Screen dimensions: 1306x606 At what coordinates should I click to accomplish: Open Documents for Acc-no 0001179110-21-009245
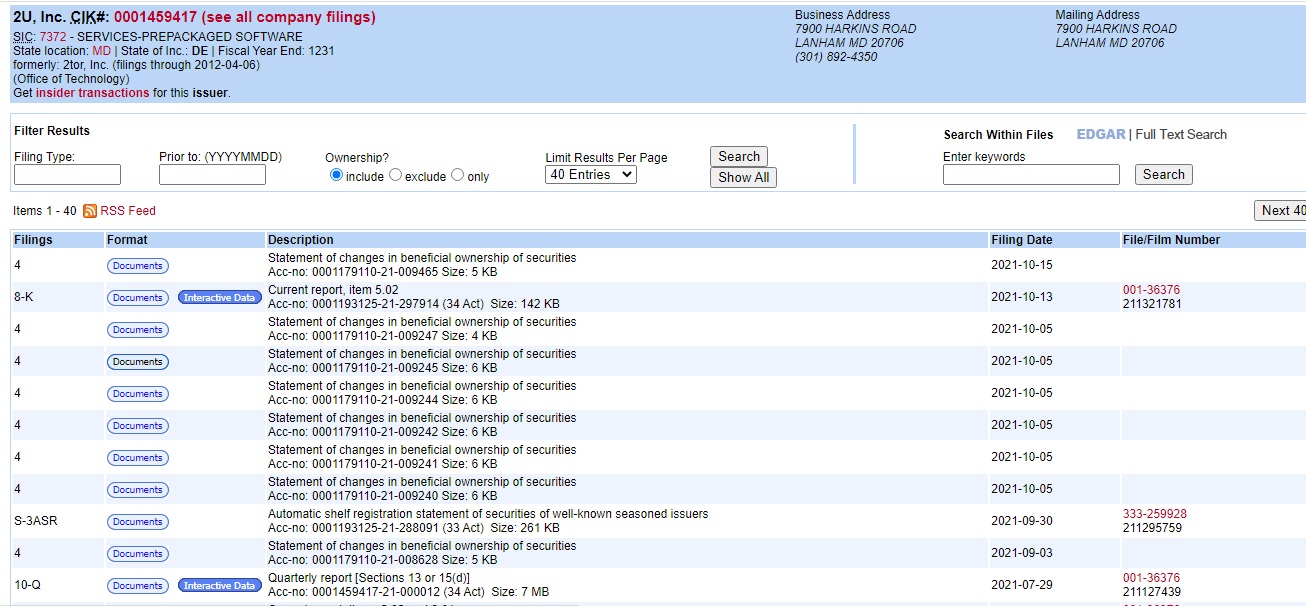138,362
